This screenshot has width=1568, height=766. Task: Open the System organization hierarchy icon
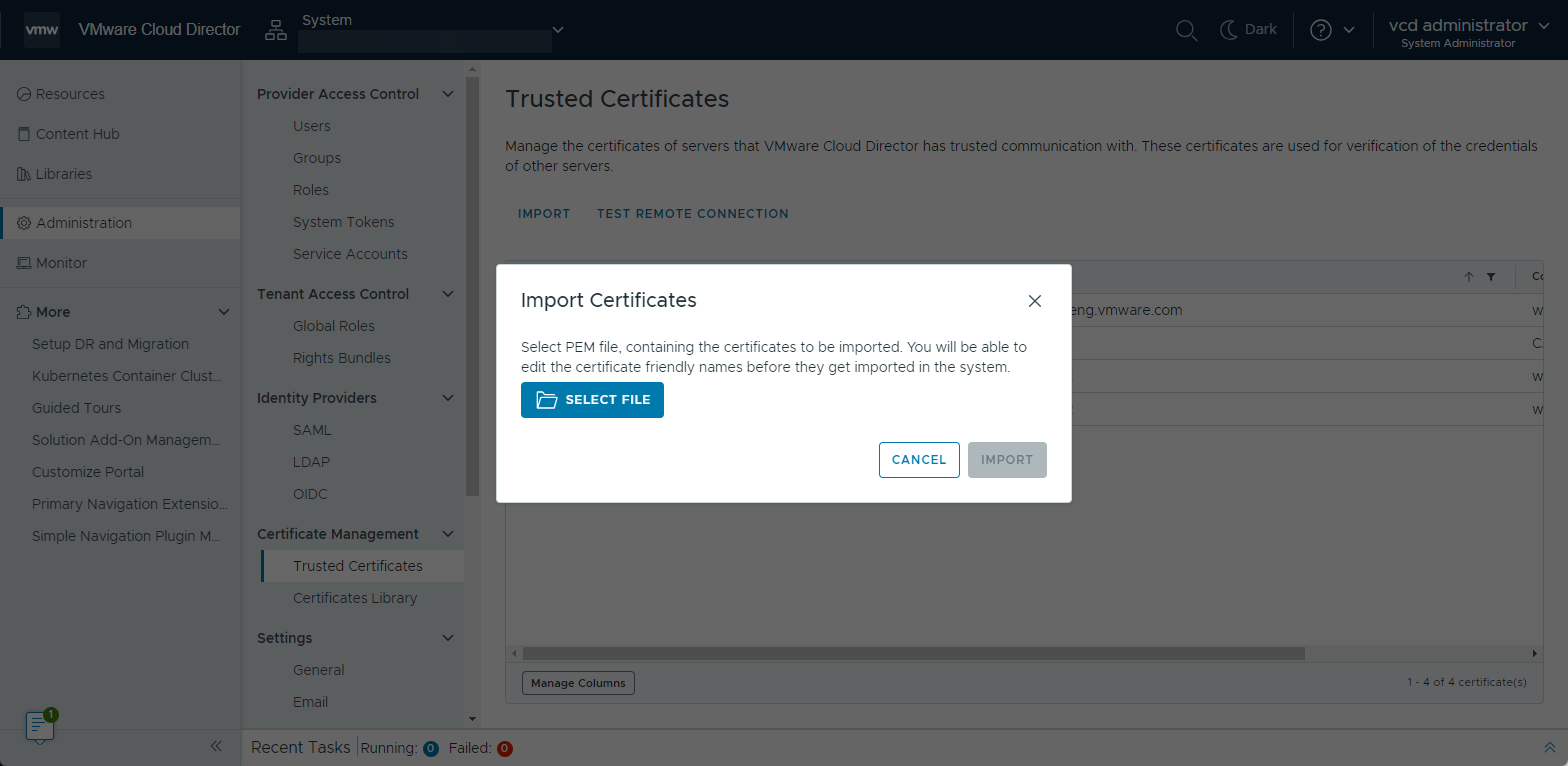(x=275, y=30)
